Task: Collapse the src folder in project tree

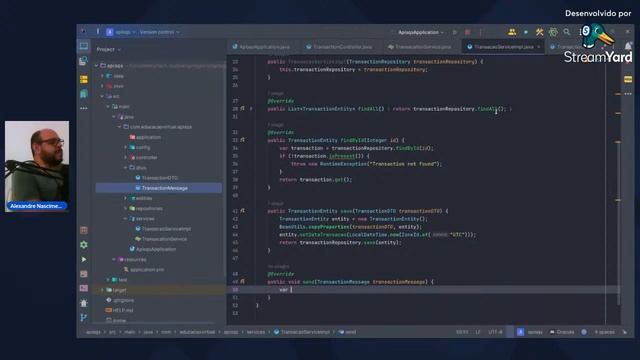Action: point(102,96)
